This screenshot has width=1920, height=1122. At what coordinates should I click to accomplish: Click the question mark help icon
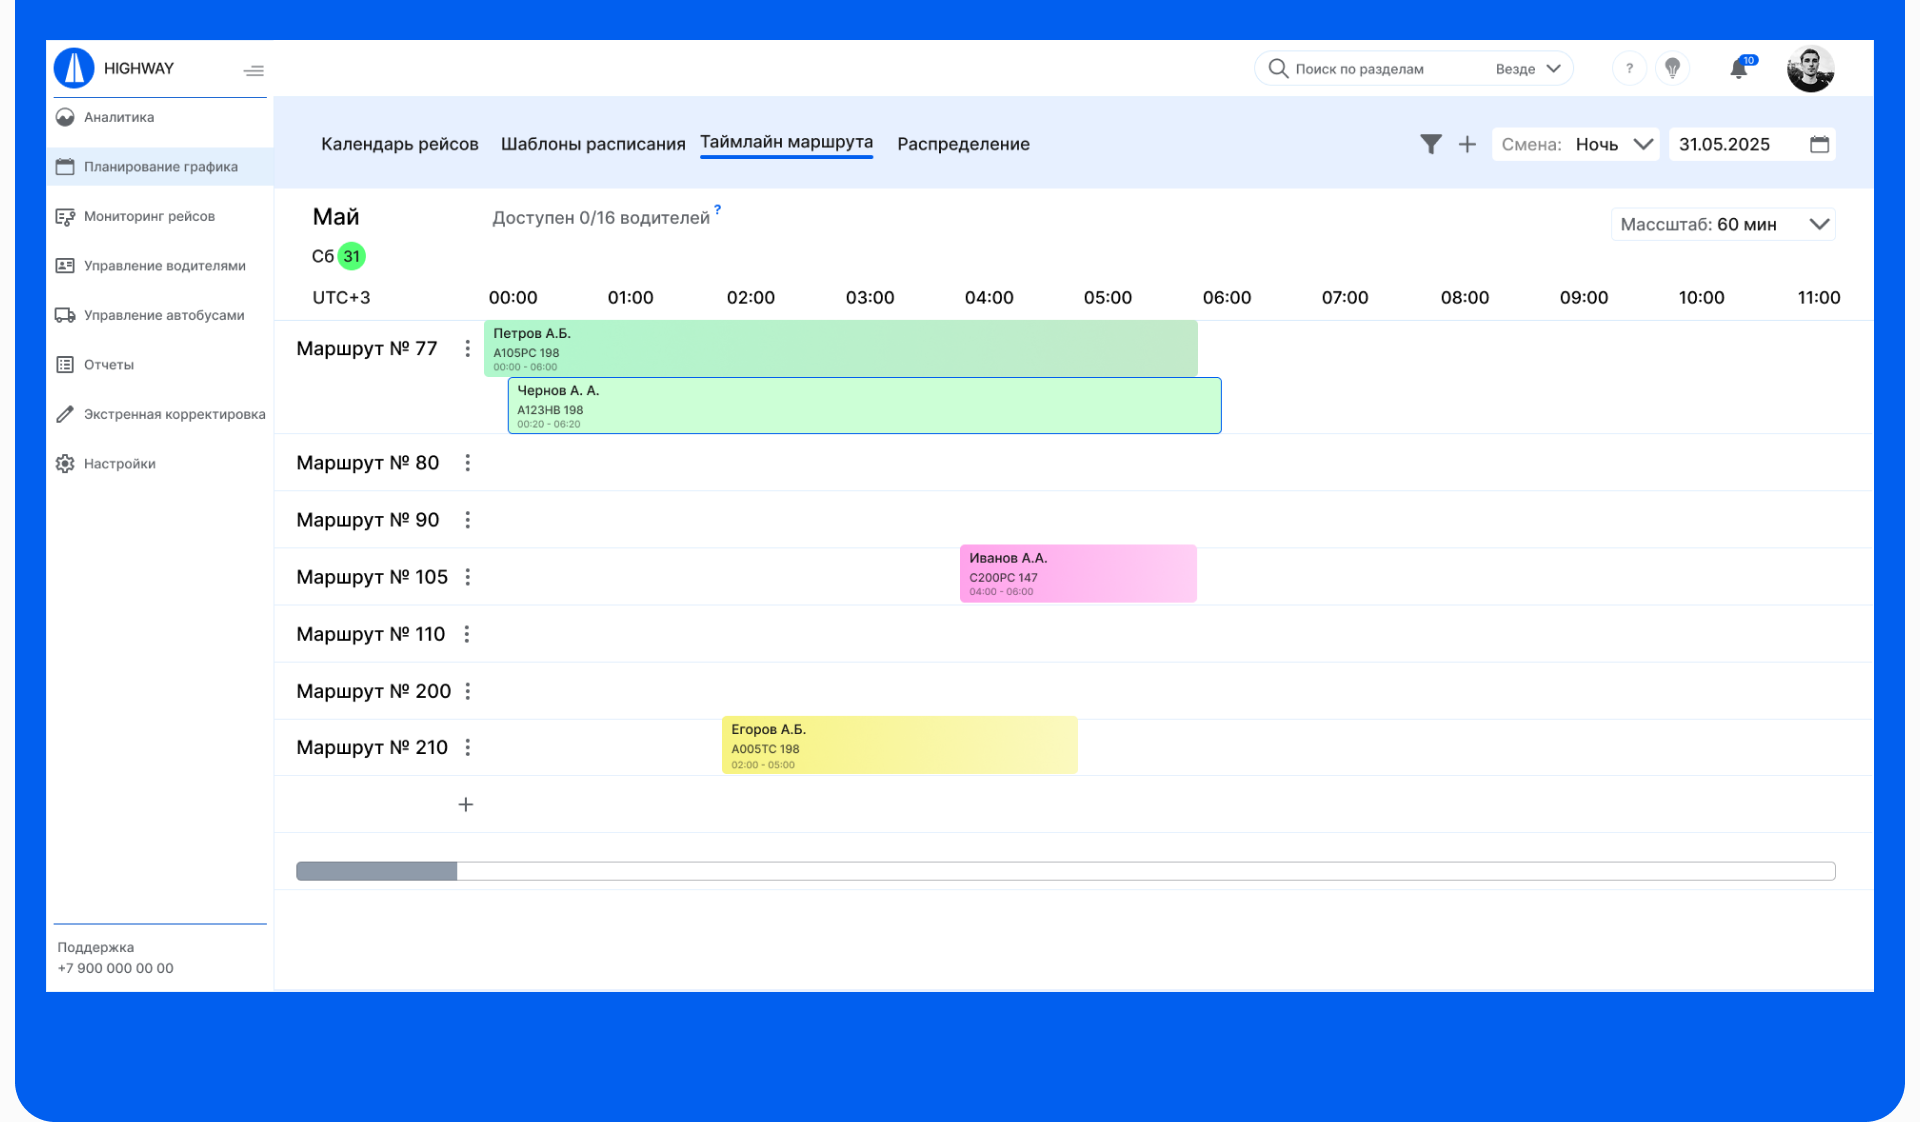pos(1629,69)
